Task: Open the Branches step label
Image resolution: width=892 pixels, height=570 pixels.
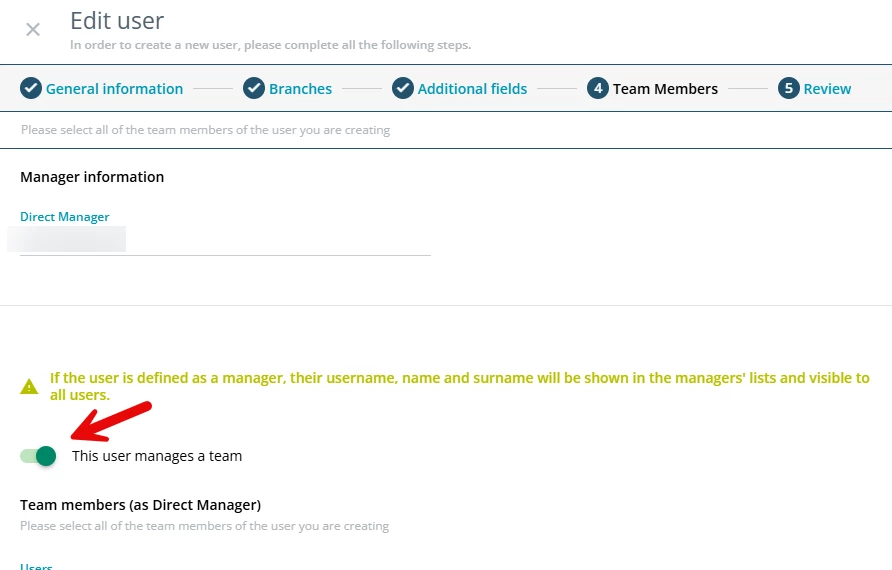Action: coord(300,89)
